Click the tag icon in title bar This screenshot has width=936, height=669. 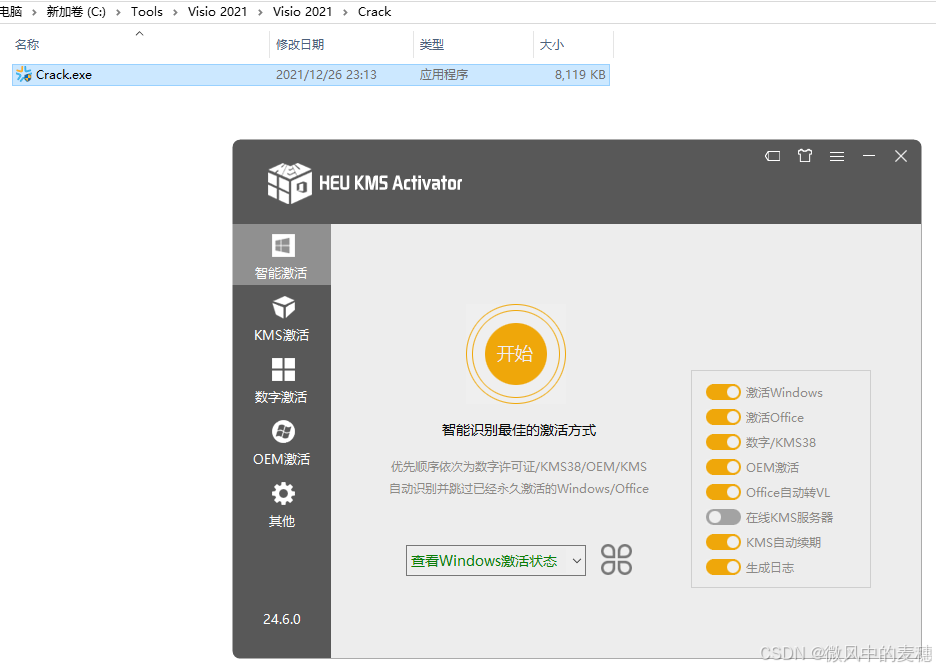pyautogui.click(x=772, y=156)
